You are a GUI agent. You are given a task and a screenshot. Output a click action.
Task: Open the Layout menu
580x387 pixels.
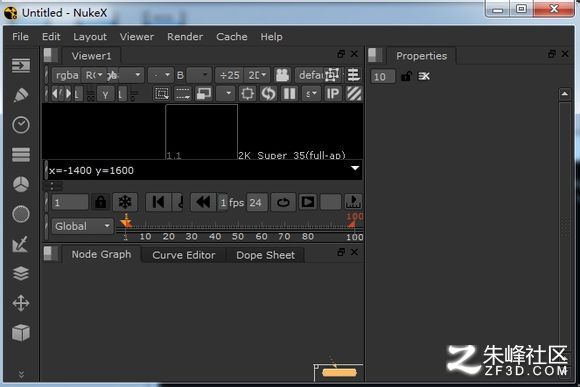[90, 37]
